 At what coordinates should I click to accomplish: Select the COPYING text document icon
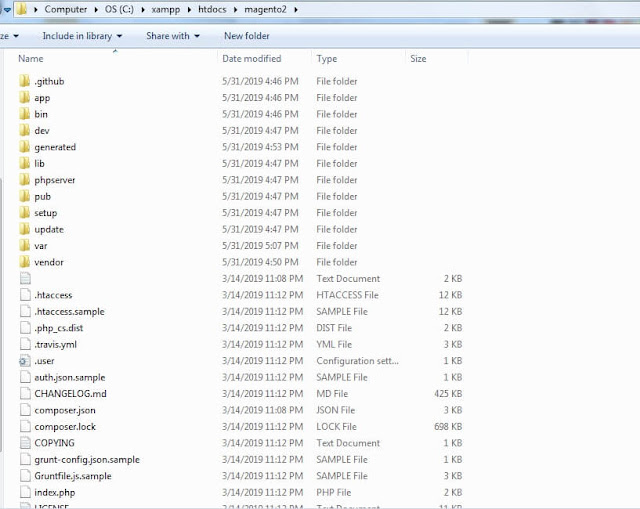coord(25,443)
